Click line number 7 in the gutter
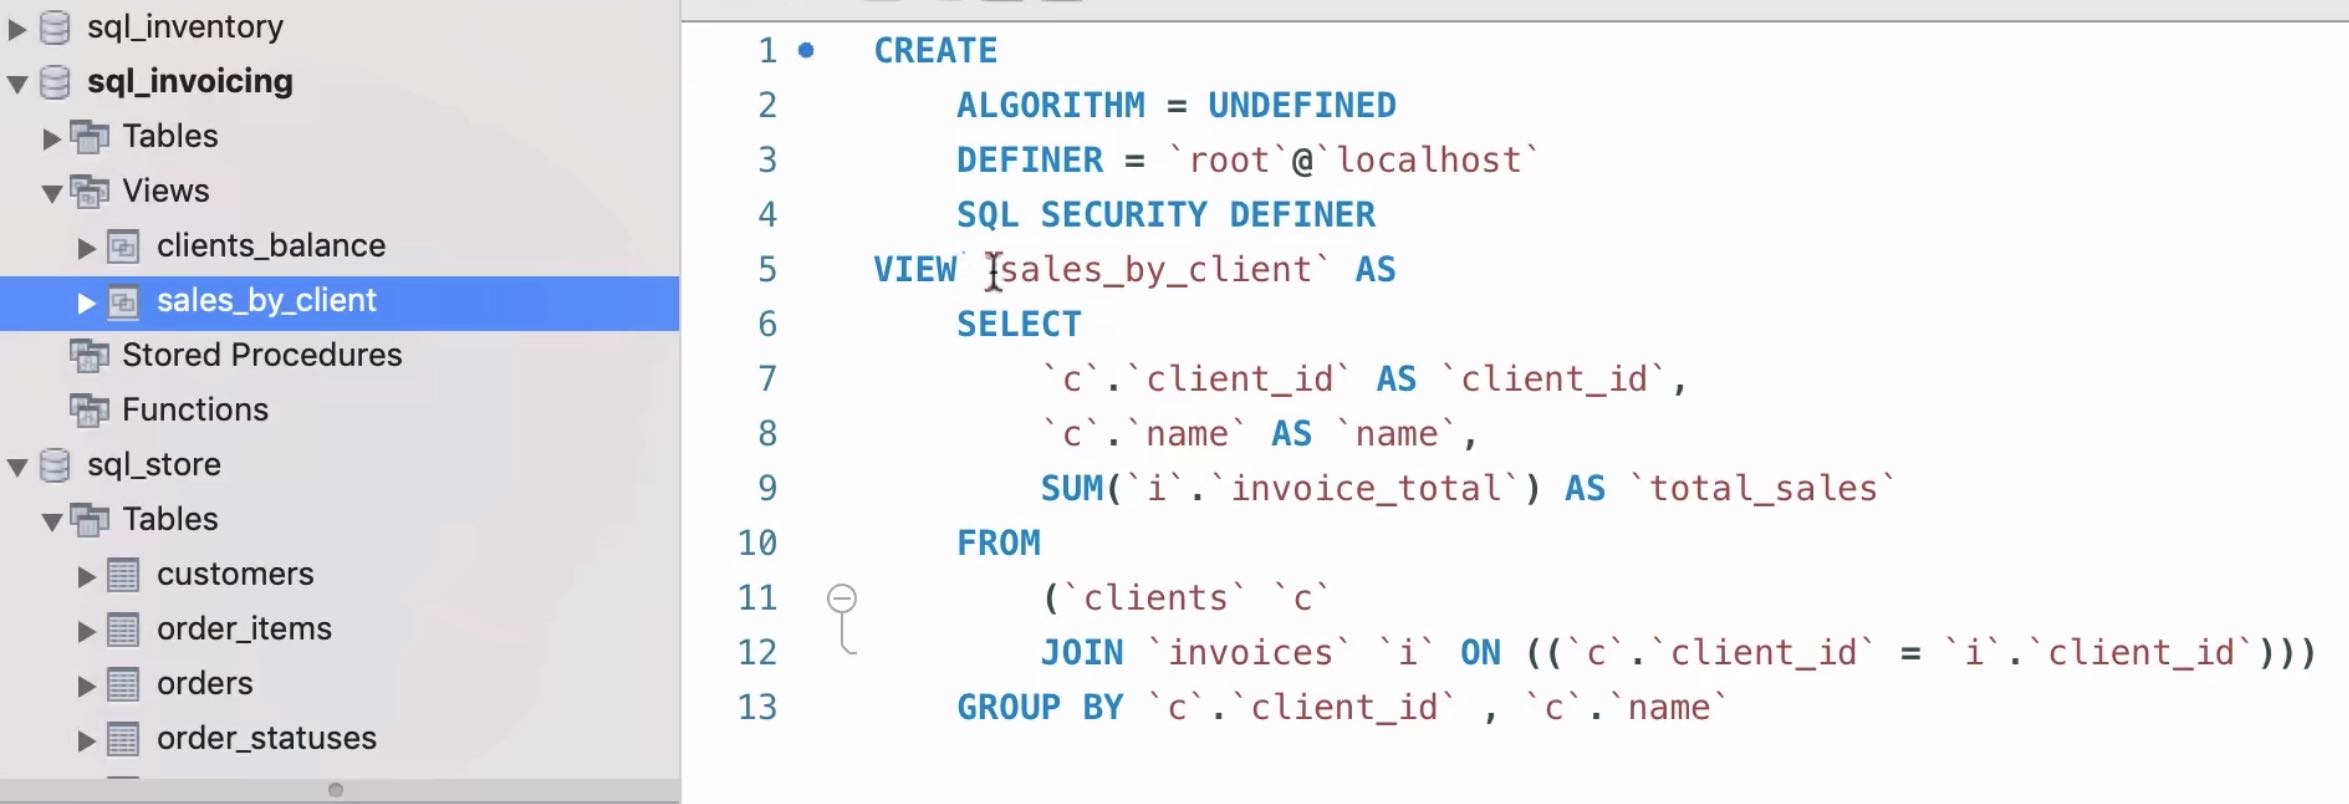This screenshot has width=2349, height=804. pyautogui.click(x=767, y=379)
